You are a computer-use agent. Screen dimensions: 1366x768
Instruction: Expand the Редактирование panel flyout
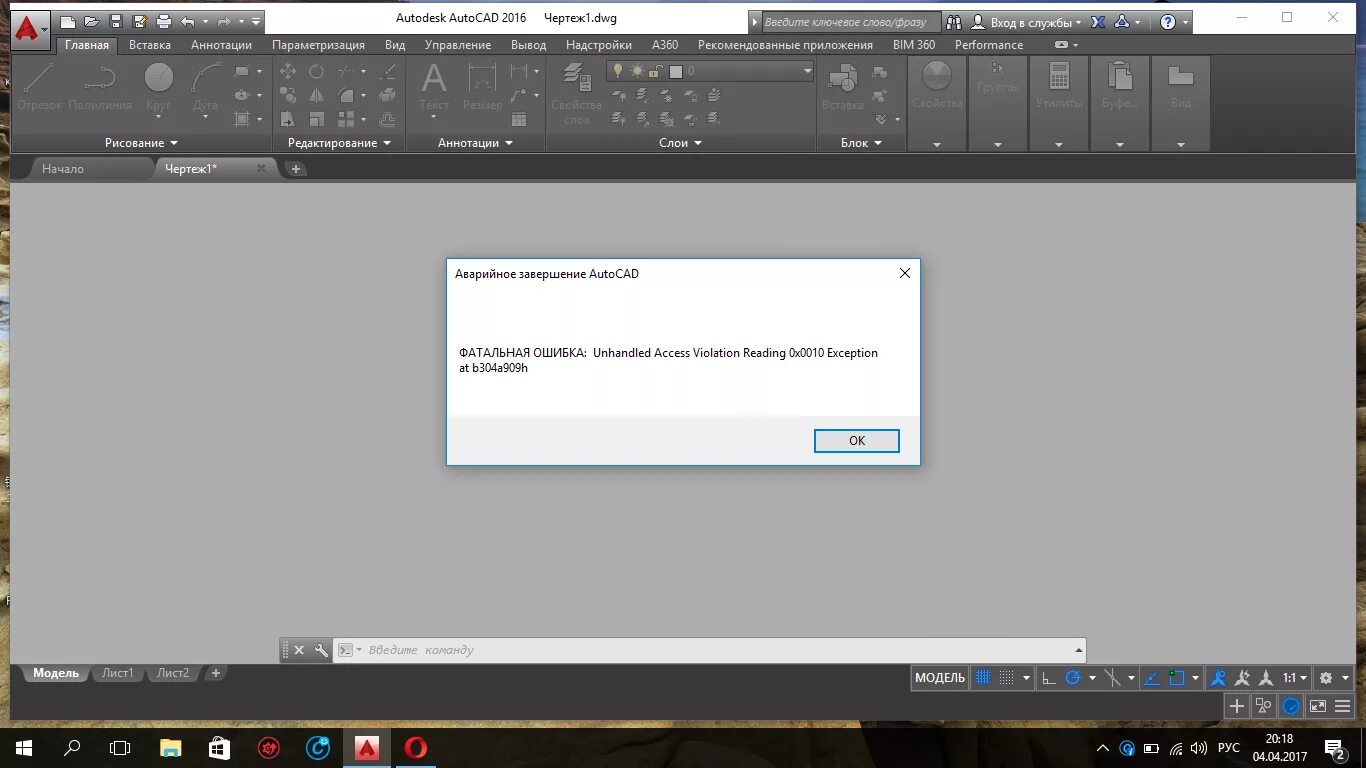[340, 143]
